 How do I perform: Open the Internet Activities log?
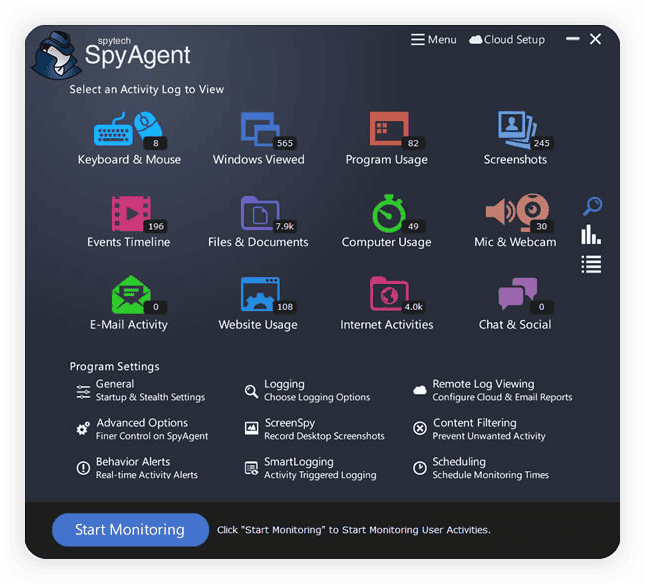point(386,304)
